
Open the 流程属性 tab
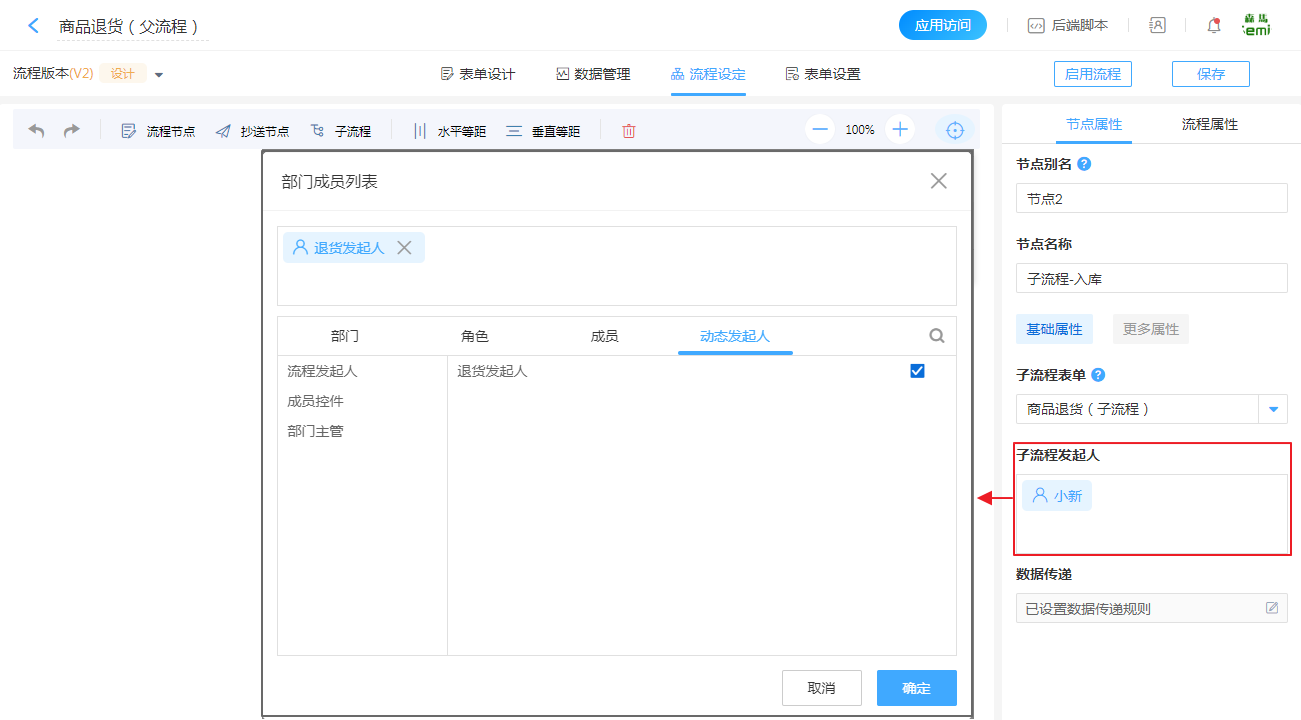(x=1209, y=125)
